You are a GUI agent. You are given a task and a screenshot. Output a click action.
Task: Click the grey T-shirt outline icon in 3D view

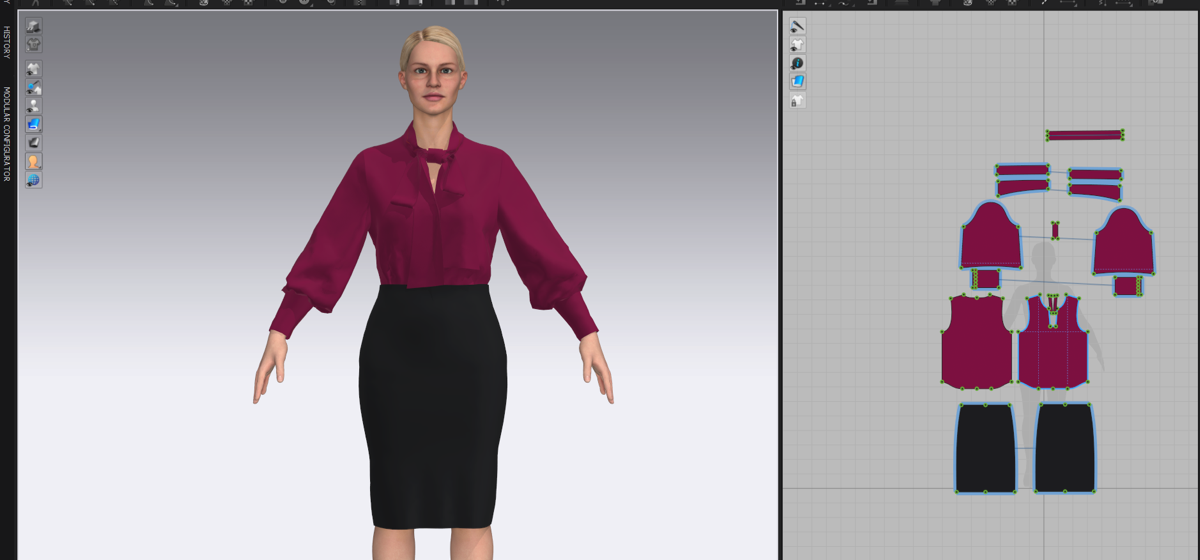(x=33, y=44)
